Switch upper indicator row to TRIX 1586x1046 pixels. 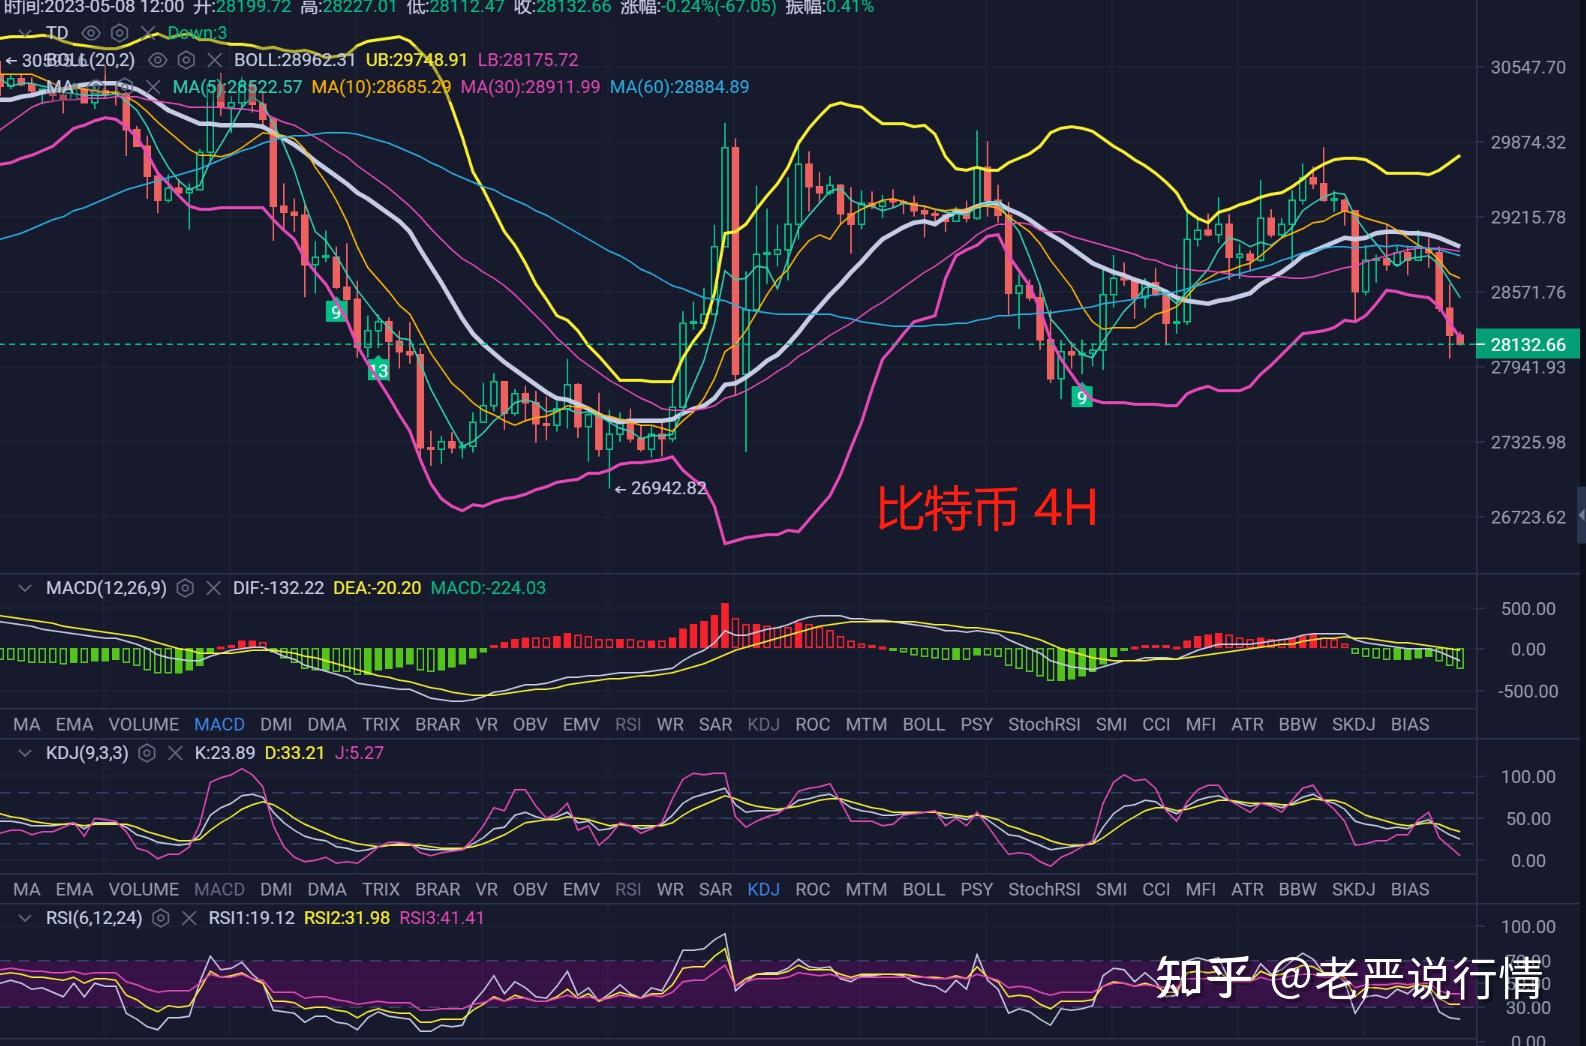coord(380,724)
